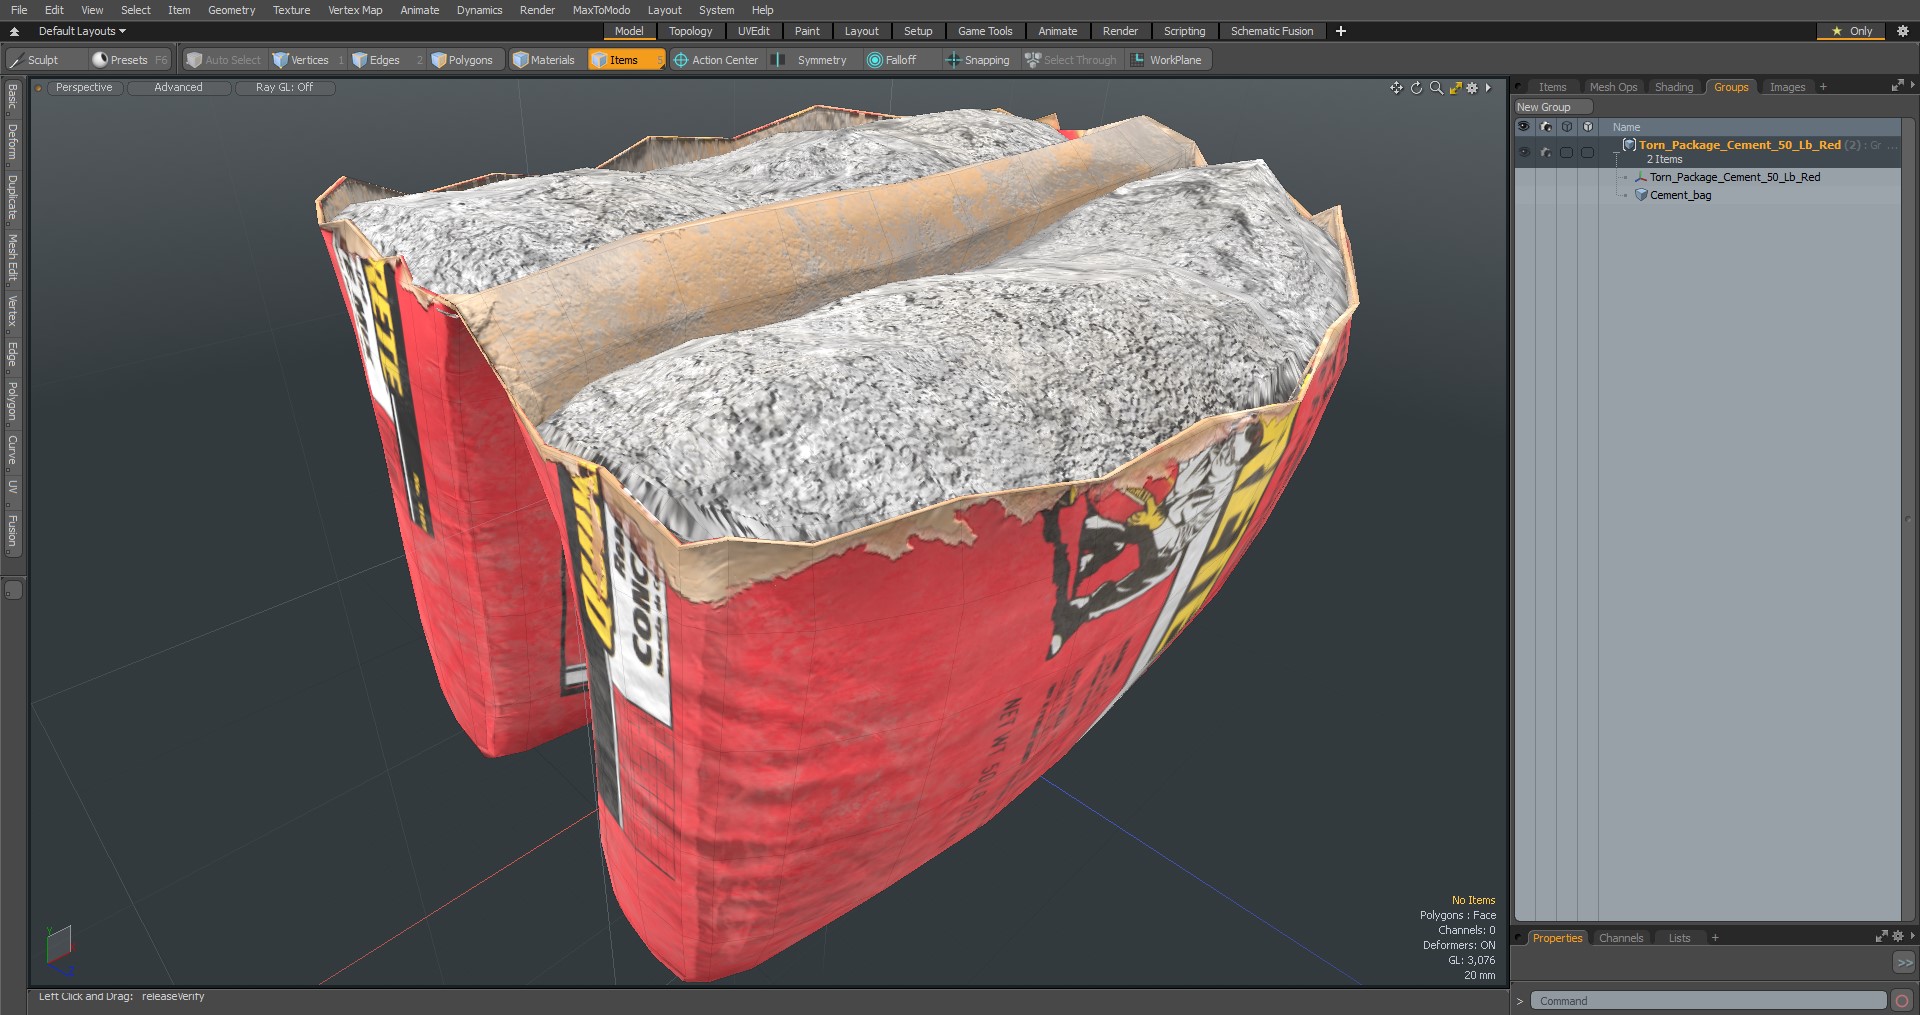Viewport: 1920px width, 1015px height.
Task: Open the Properties panel settings gear
Action: tap(1898, 937)
